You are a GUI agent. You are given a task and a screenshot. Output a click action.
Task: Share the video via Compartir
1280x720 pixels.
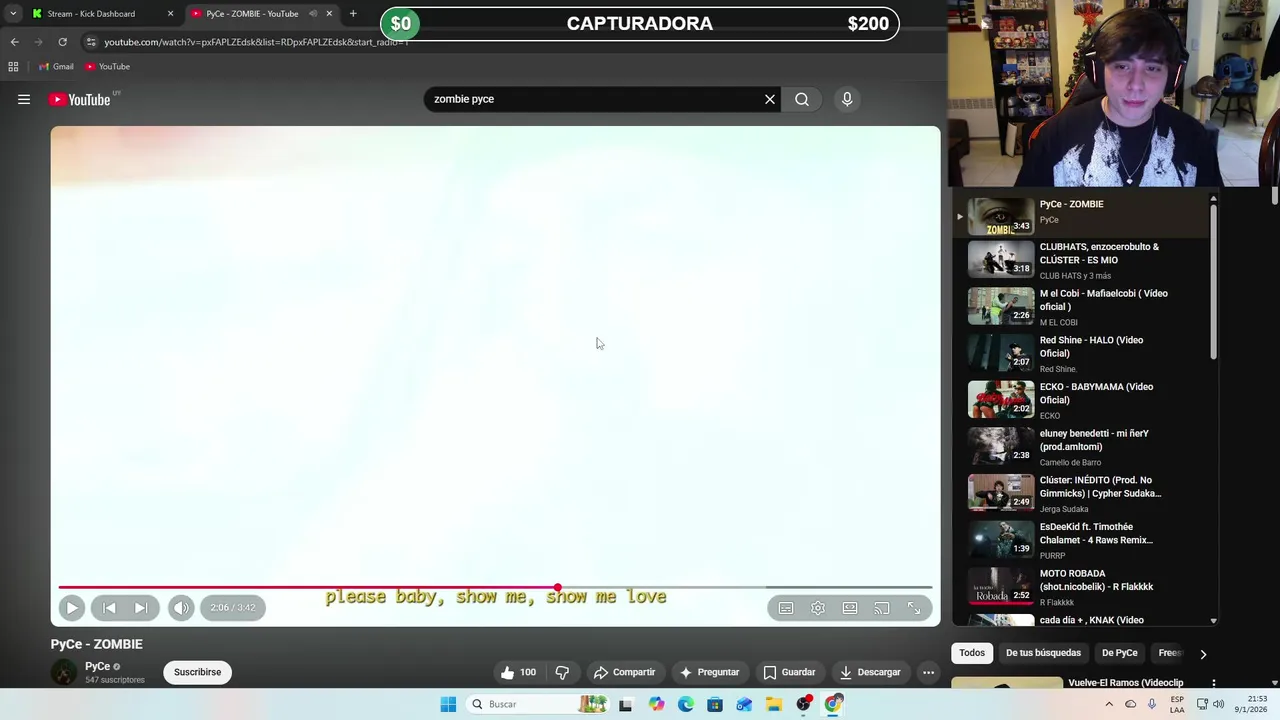click(x=624, y=672)
